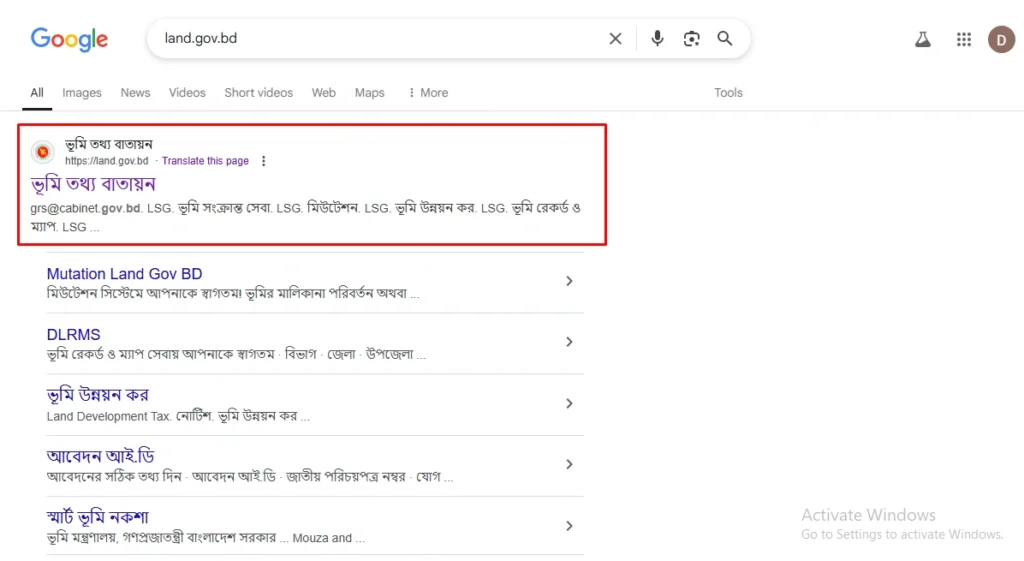This screenshot has width=1024, height=561.
Task: Switch to the News tab
Action: (135, 93)
